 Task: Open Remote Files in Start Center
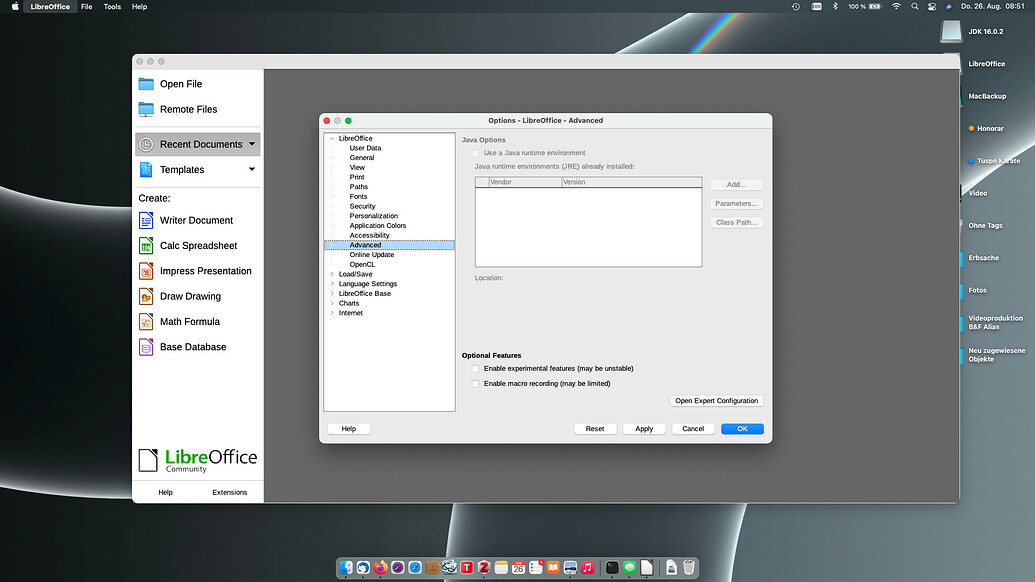click(x=188, y=110)
